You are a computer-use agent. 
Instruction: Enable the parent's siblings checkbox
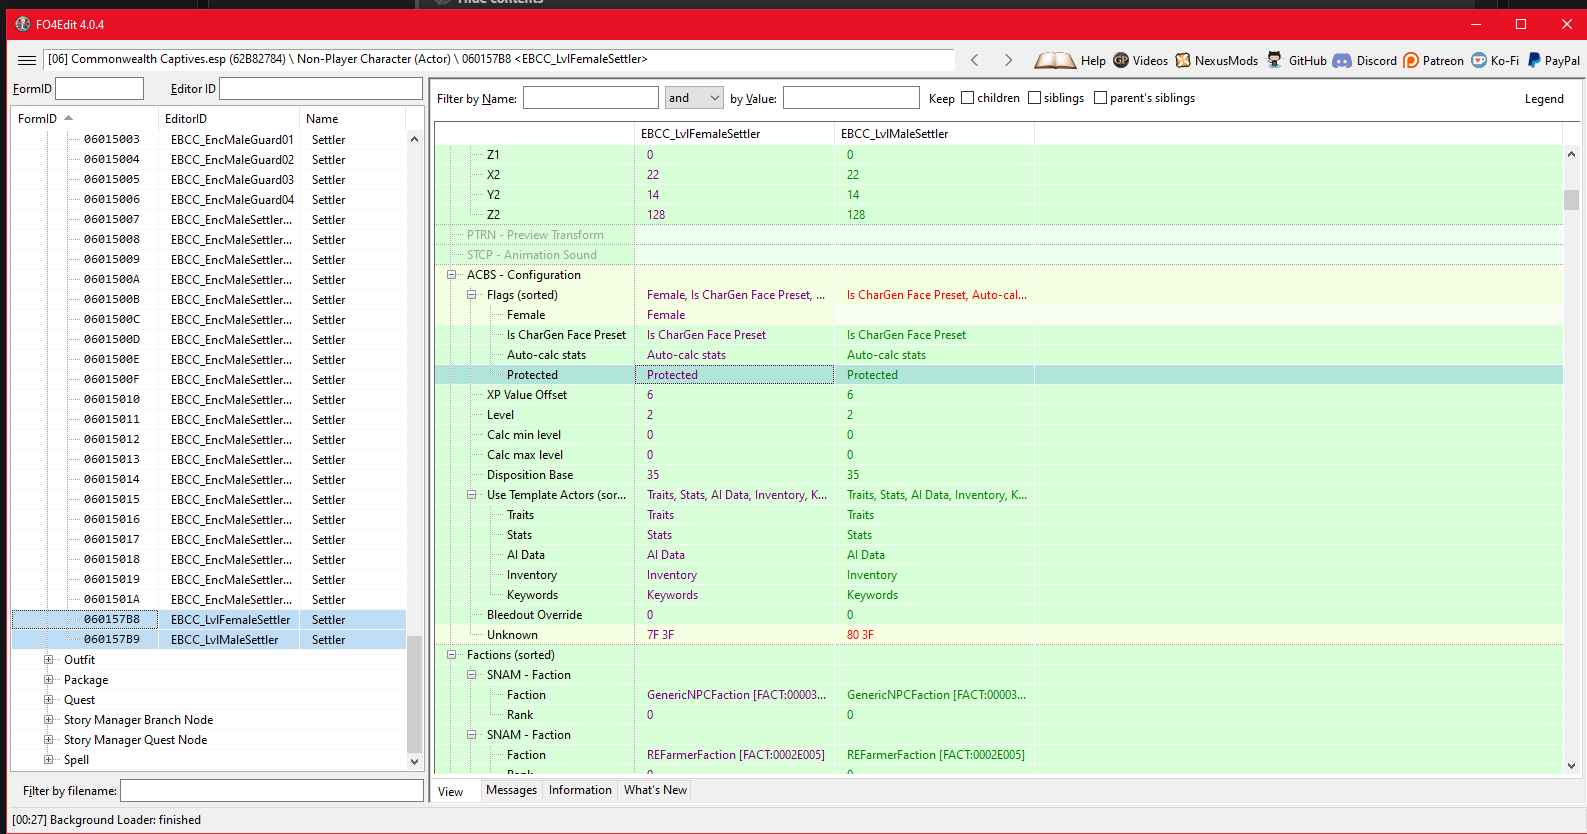[x=1100, y=98]
